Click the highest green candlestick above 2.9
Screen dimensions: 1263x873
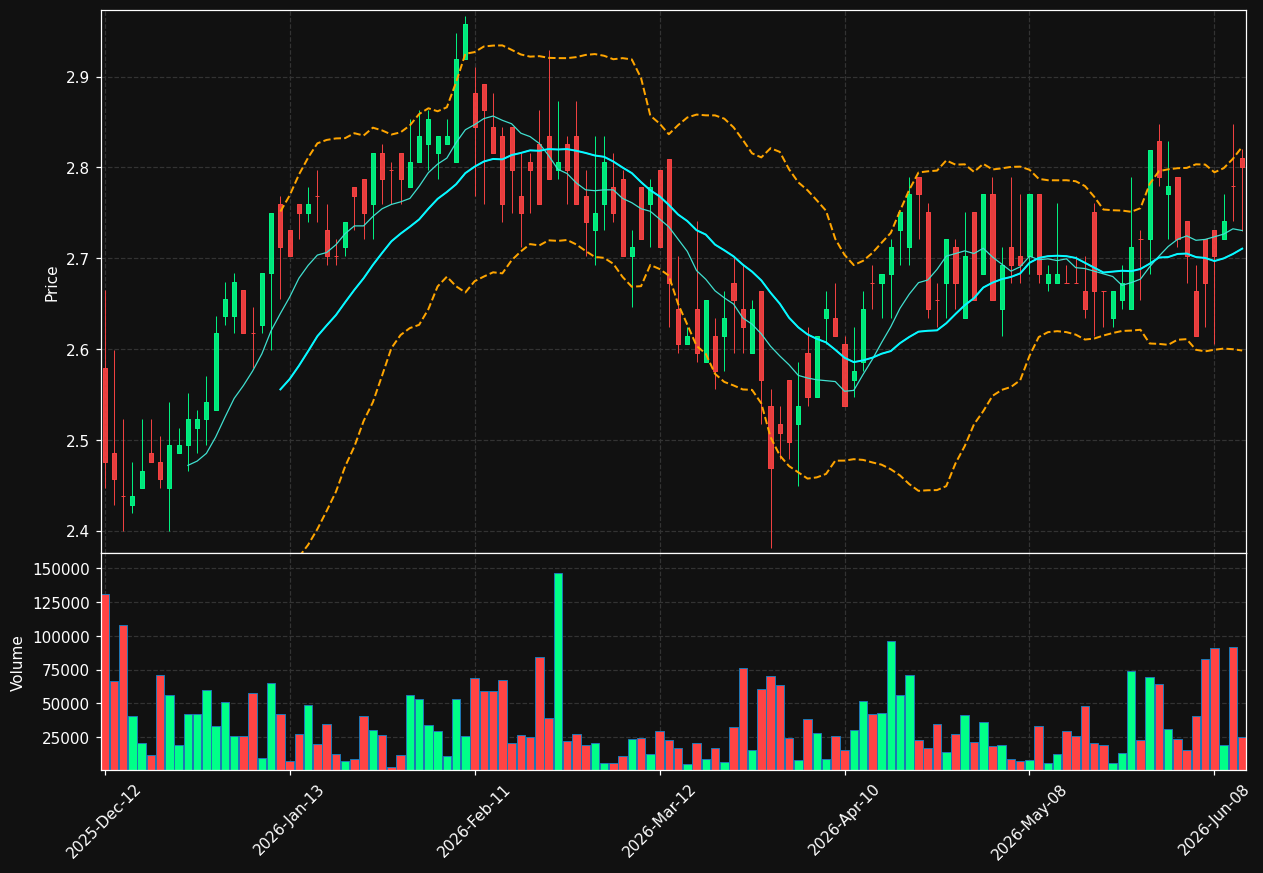tap(465, 42)
